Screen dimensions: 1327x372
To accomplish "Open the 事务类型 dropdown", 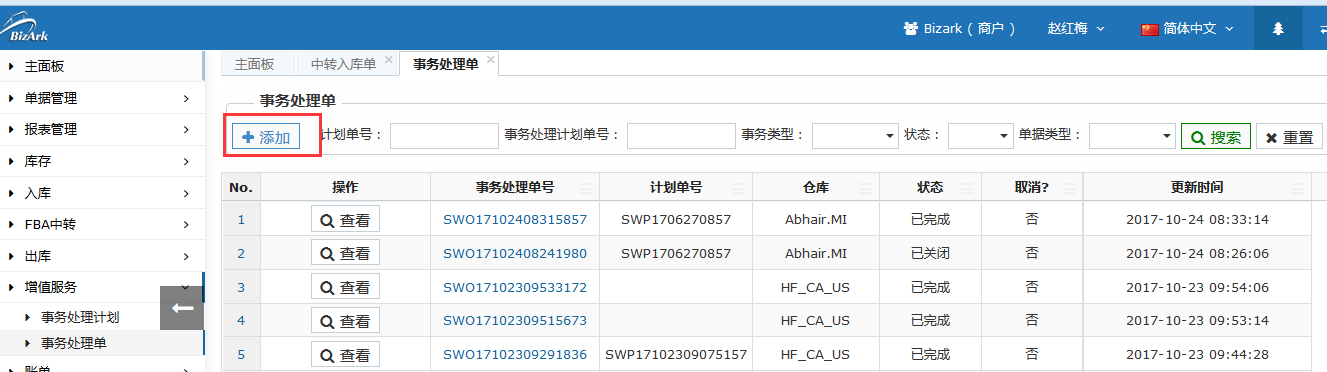I will pyautogui.click(x=855, y=136).
